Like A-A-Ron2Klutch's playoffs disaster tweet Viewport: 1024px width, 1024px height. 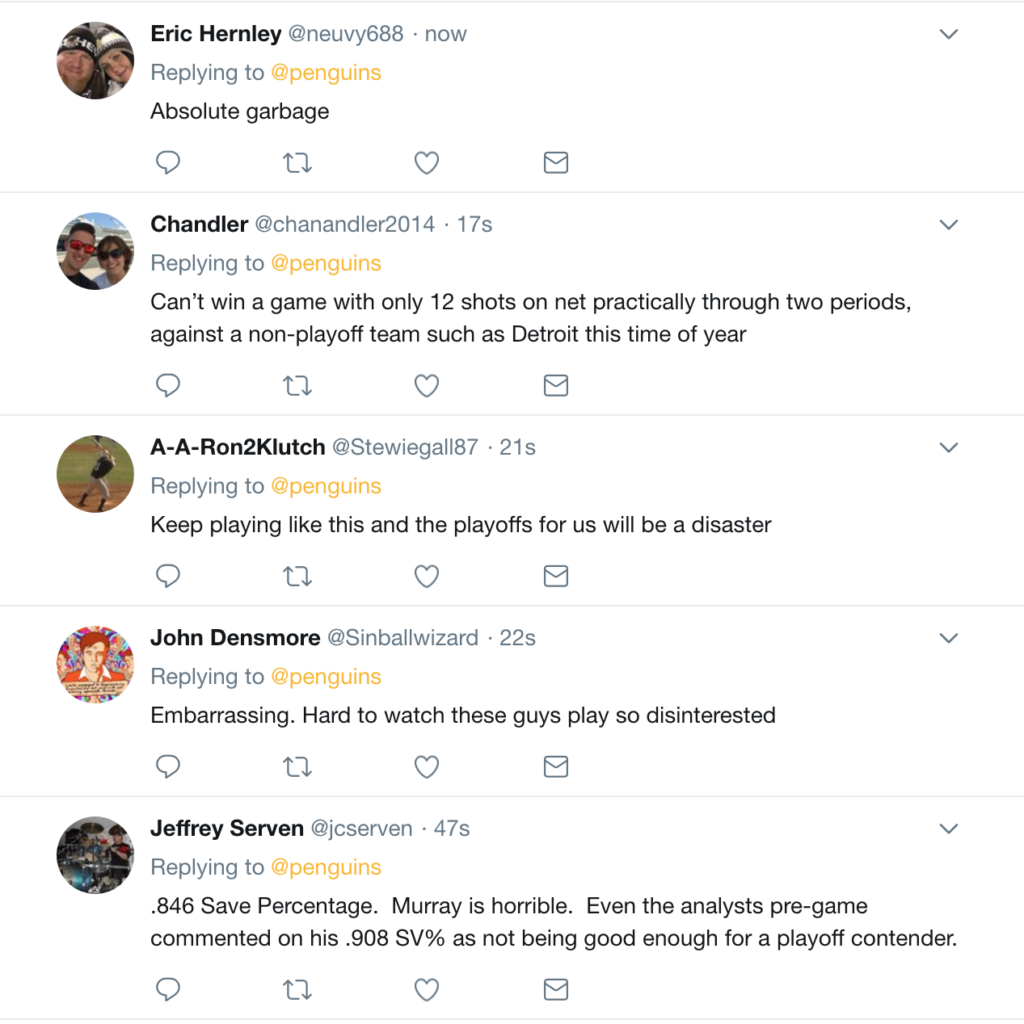[x=427, y=576]
